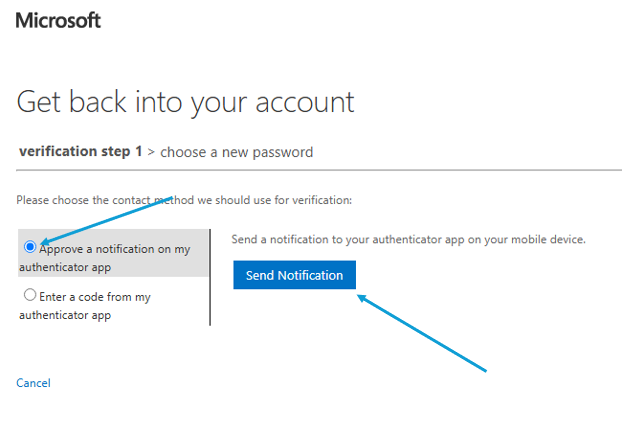Click the 'Send a notification to your authenticator' description

408,240
